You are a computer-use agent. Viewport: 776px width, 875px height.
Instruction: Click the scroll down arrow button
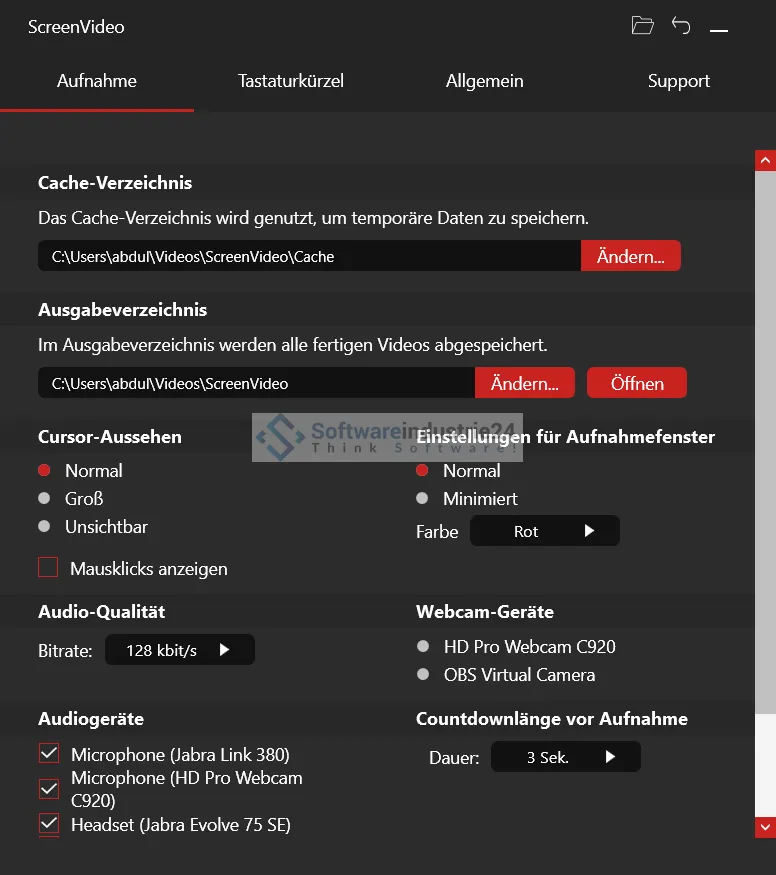[x=765, y=827]
